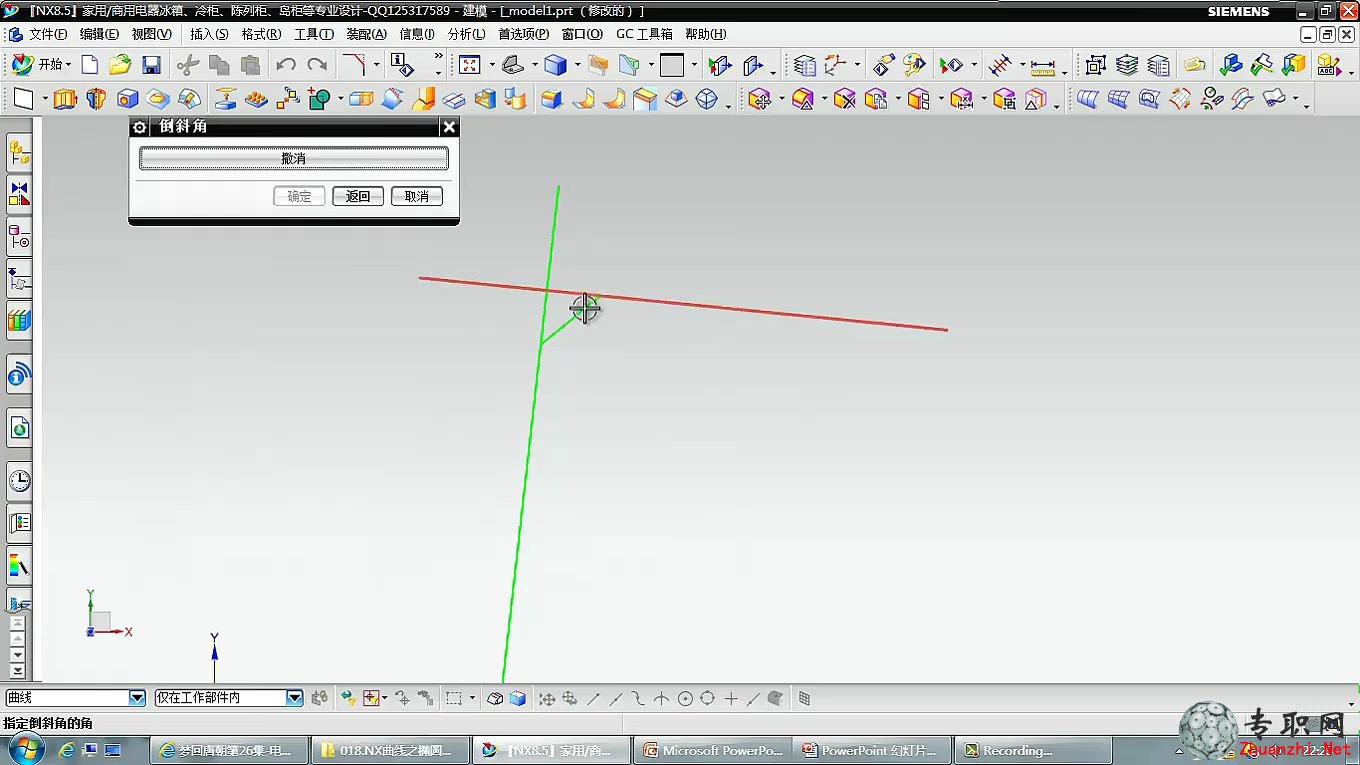
Task: Open the Part Navigator sidebar icon
Action: click(19, 238)
